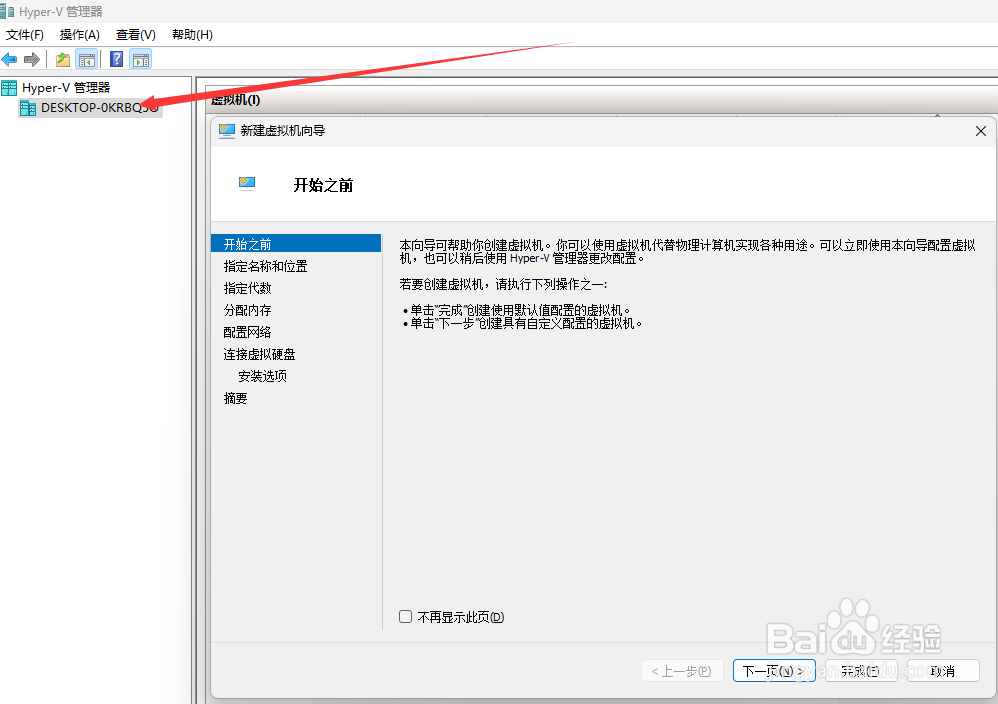Toggle the show/hide console tree icon

(87, 60)
